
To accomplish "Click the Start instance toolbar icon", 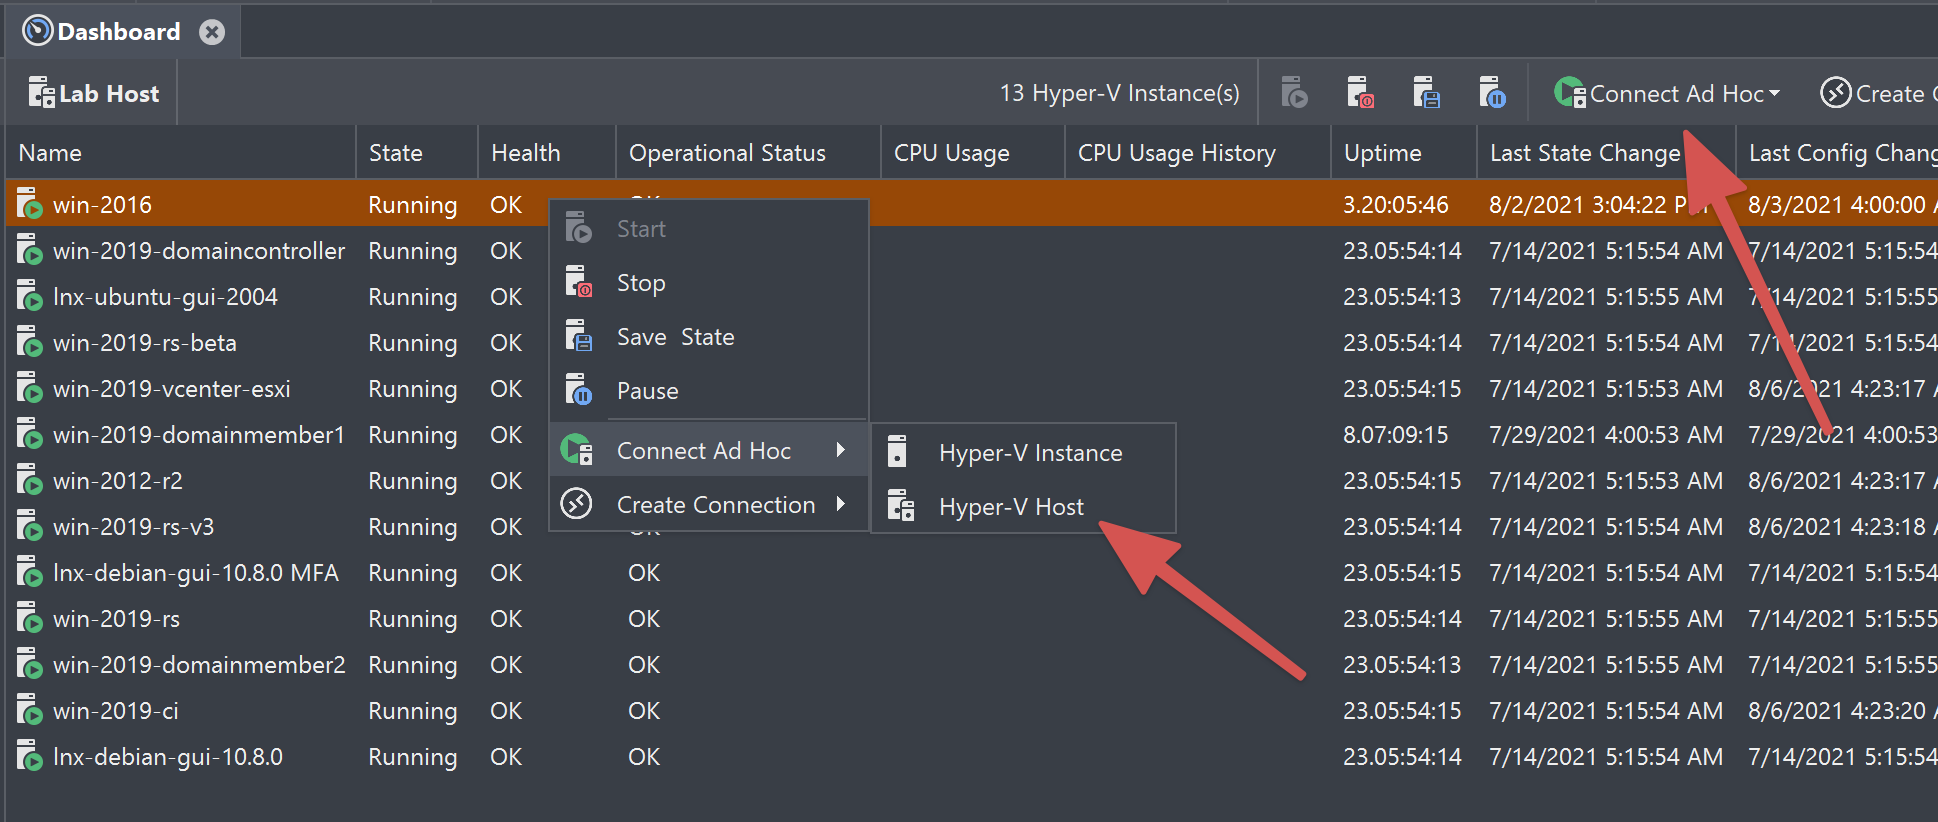I will [1294, 93].
